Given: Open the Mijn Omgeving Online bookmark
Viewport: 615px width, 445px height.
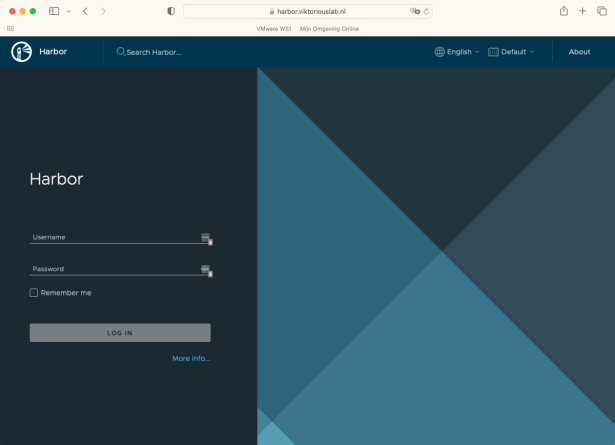Looking at the screenshot, I should 329,29.
